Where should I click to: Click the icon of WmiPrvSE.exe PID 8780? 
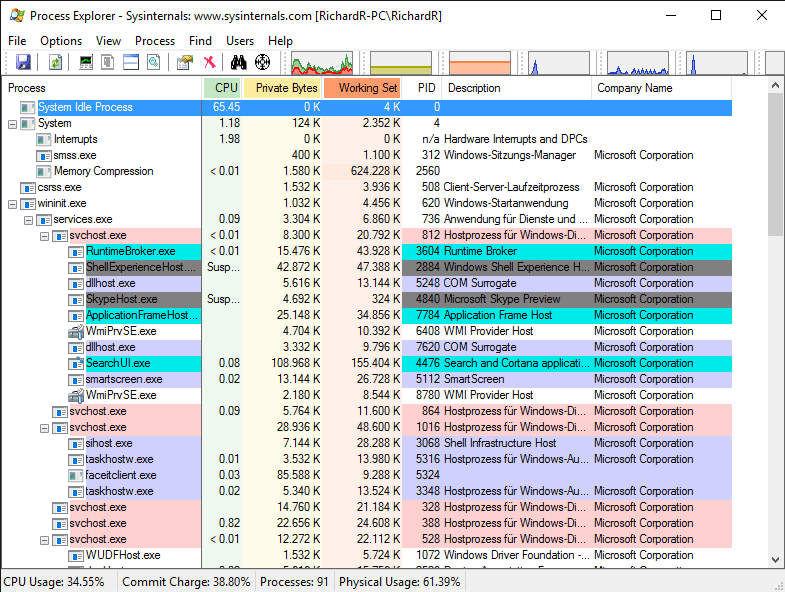76,396
